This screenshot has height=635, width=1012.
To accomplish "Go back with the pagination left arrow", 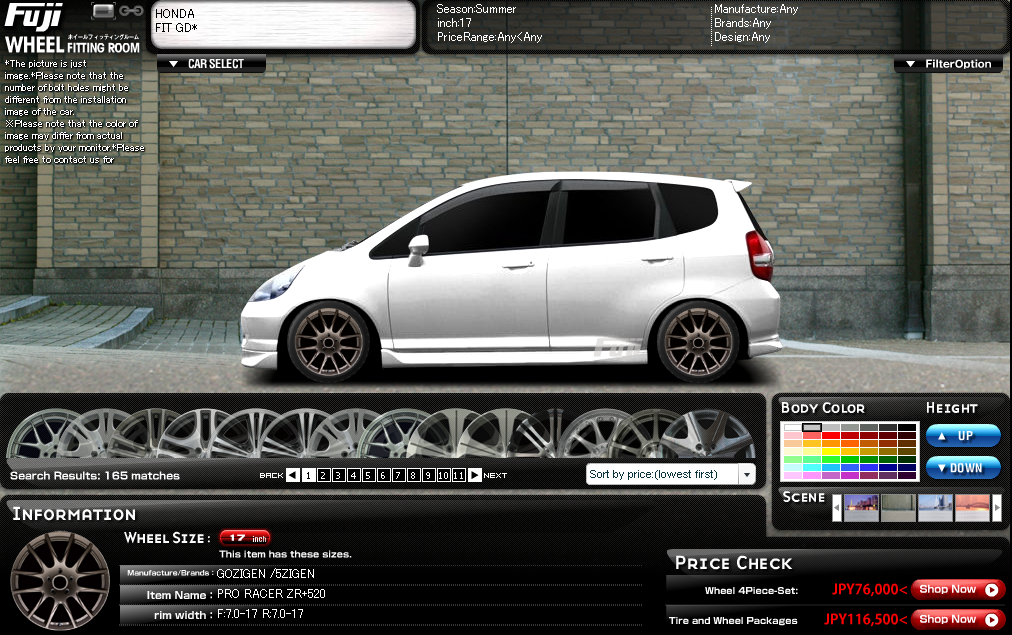I will (x=292, y=475).
